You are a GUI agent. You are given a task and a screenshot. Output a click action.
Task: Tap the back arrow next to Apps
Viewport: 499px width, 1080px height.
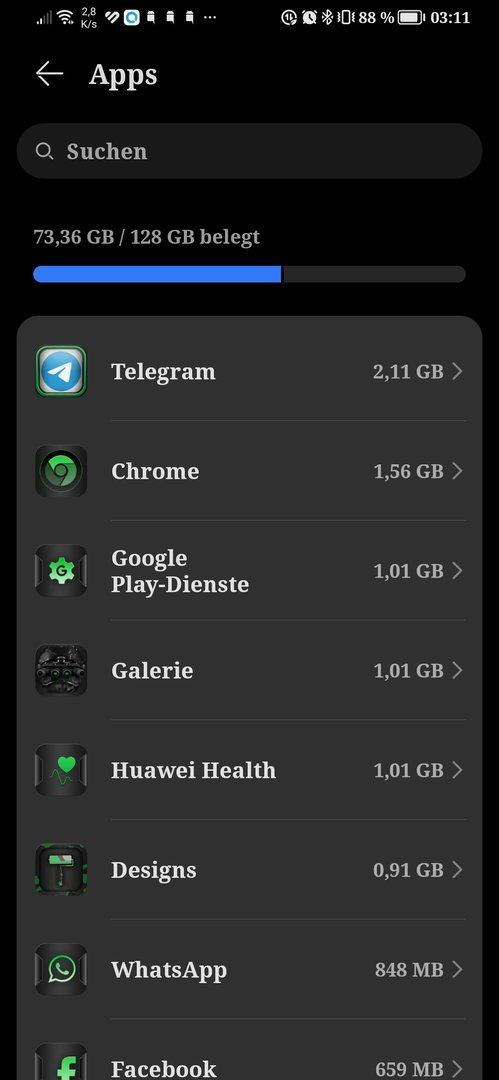pyautogui.click(x=50, y=74)
